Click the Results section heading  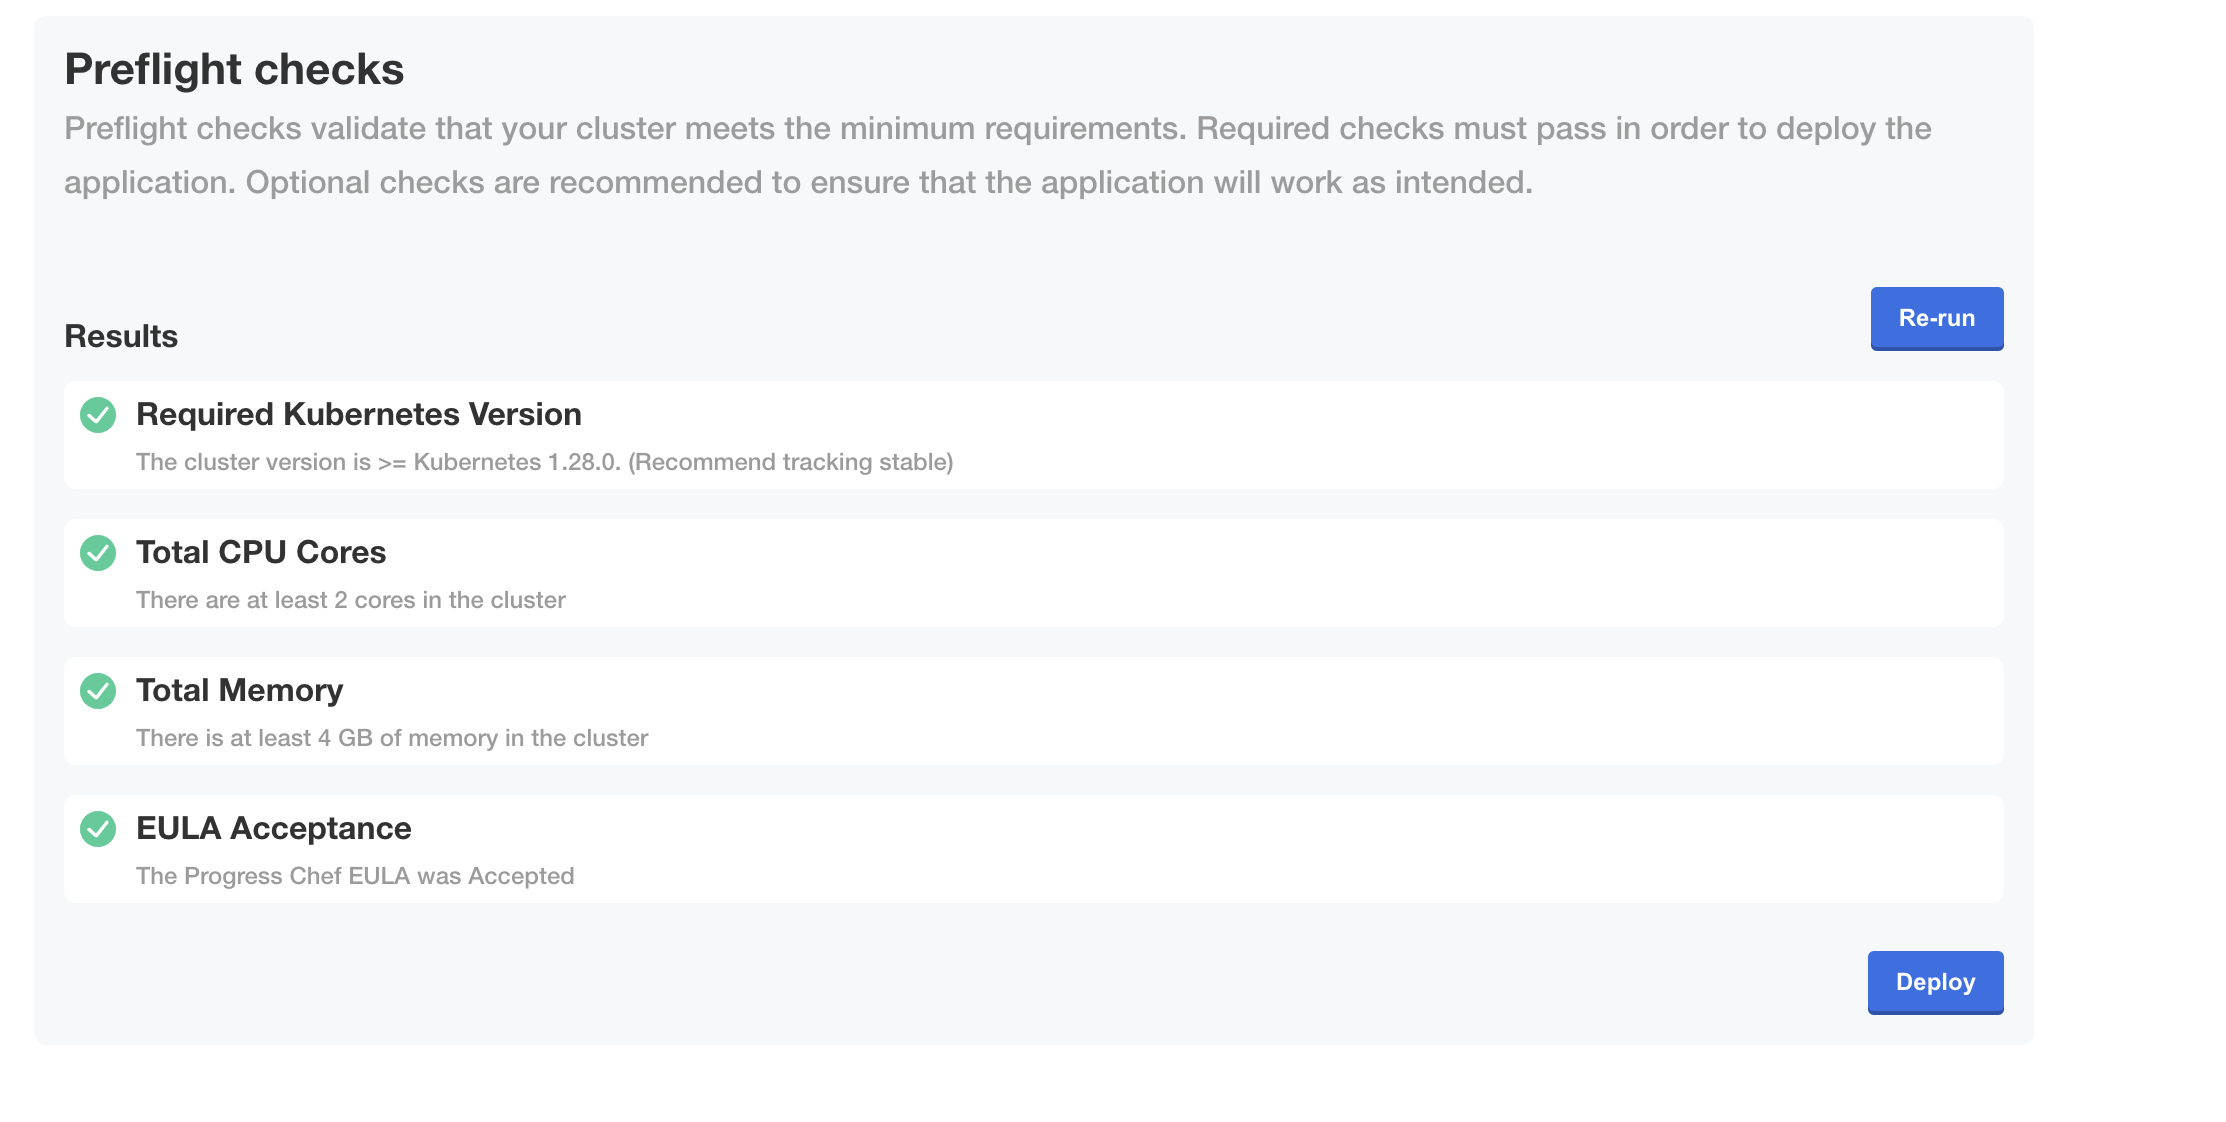(x=121, y=336)
